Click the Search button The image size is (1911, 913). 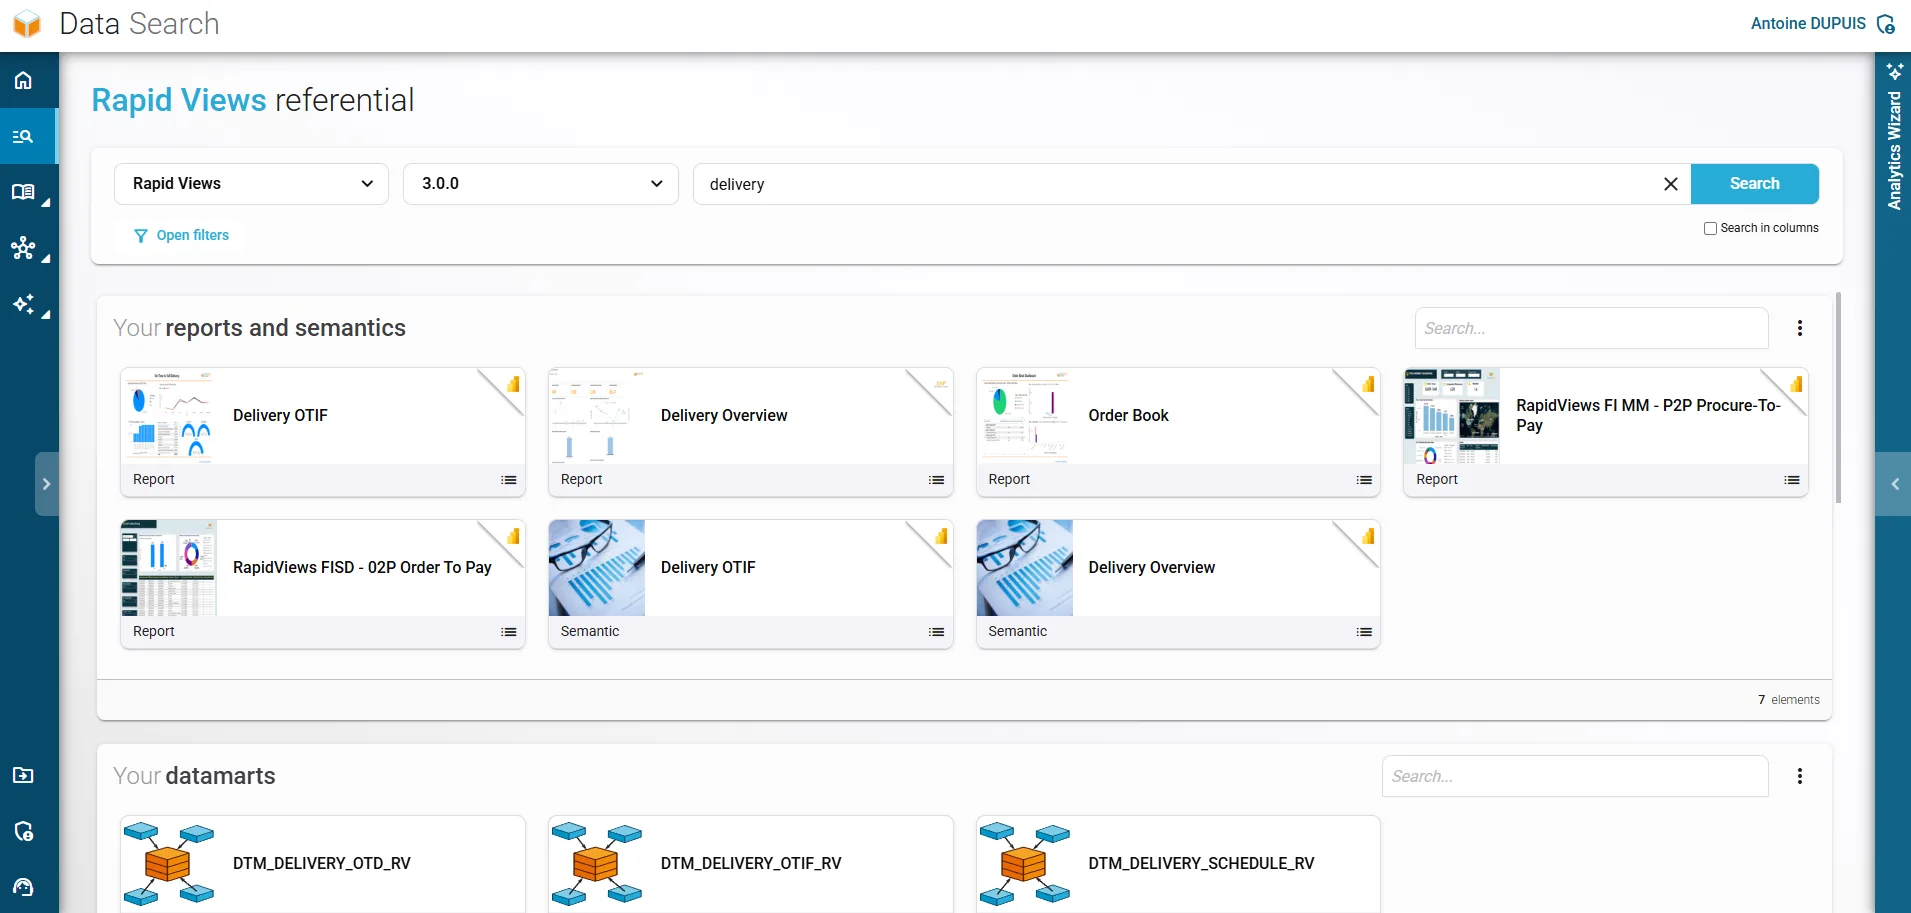[x=1754, y=184]
